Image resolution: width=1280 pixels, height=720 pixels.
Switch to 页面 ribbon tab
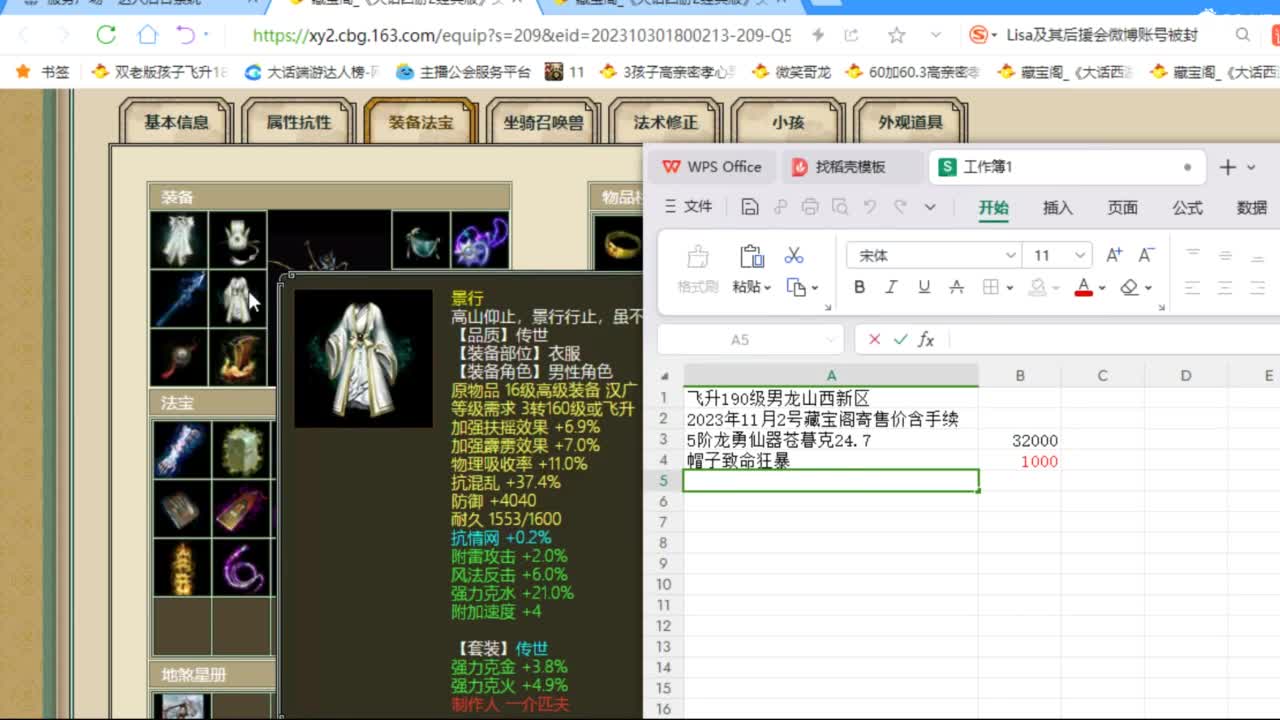coord(1122,208)
